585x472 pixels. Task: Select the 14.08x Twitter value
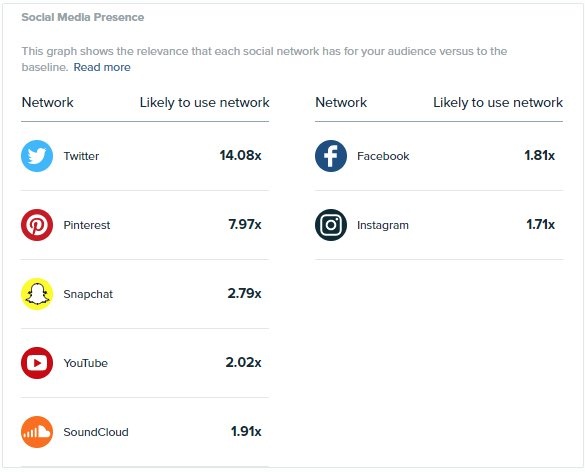tap(240, 155)
